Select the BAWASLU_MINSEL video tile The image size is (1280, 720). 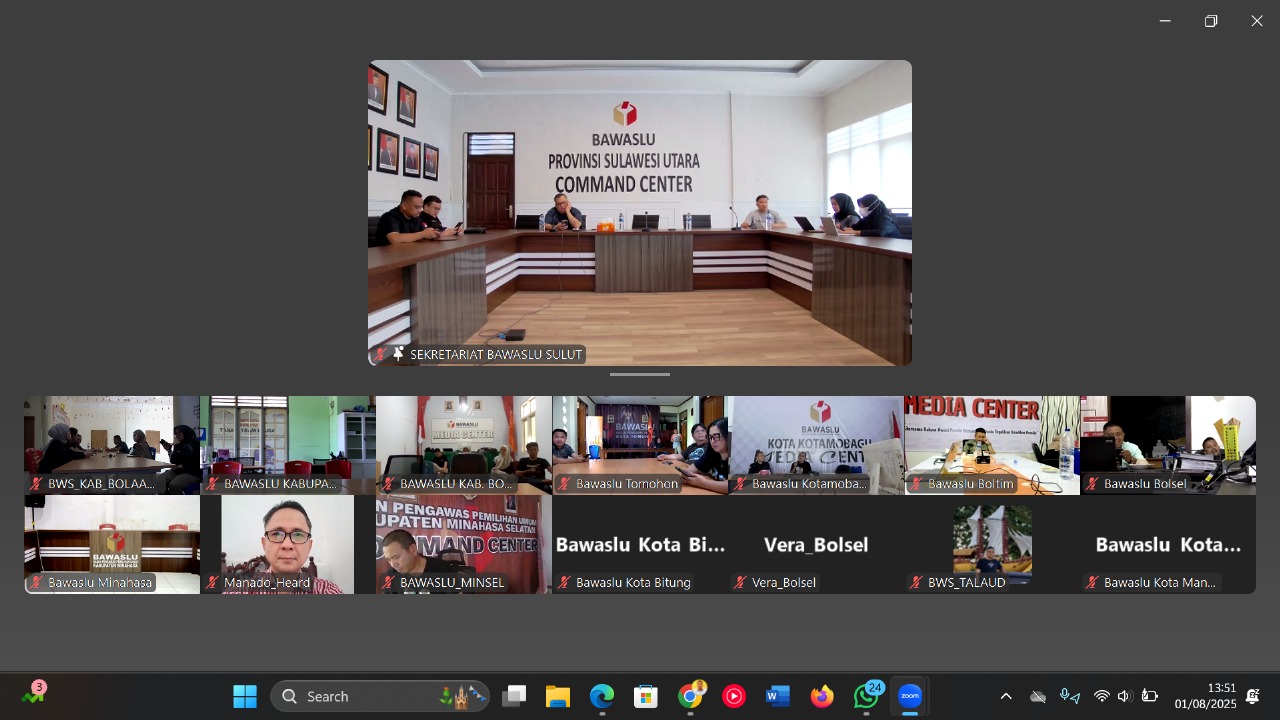[x=464, y=544]
